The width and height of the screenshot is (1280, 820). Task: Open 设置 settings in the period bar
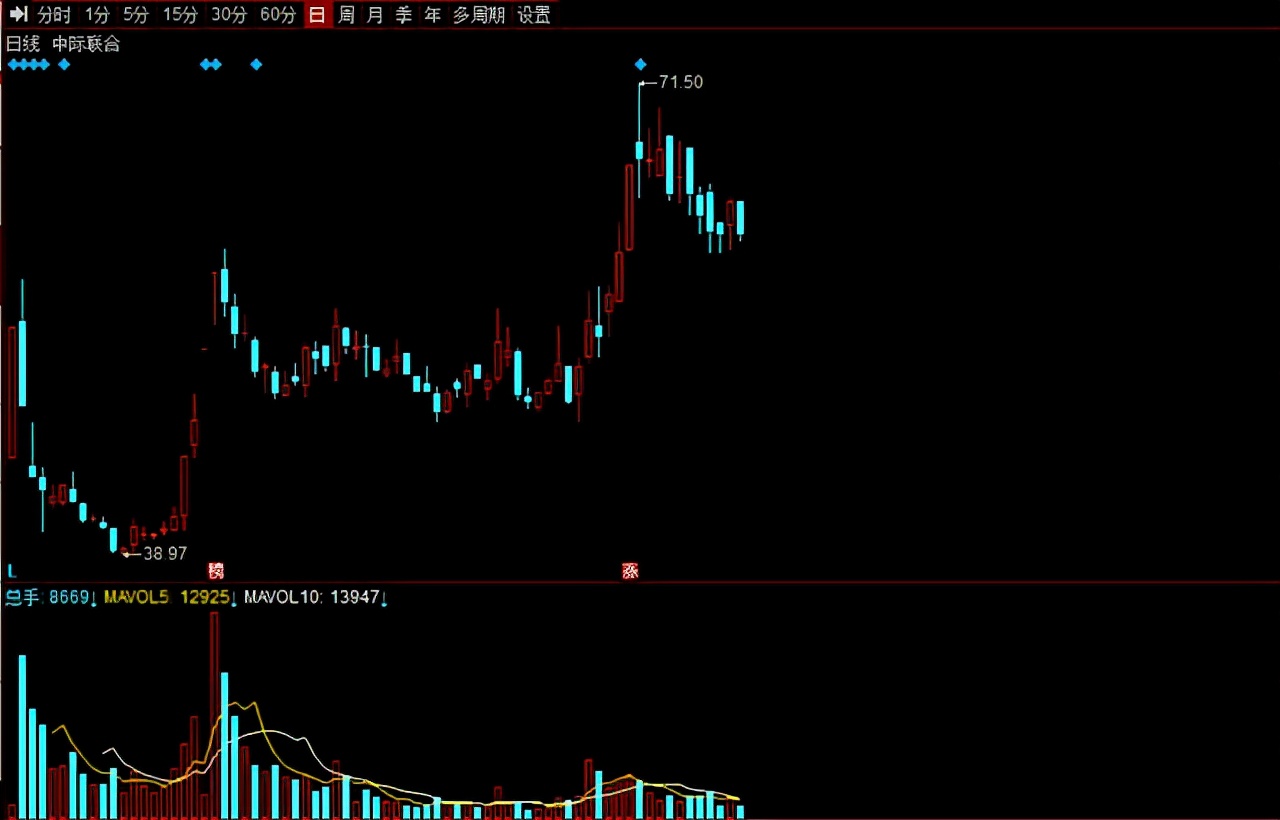[534, 14]
